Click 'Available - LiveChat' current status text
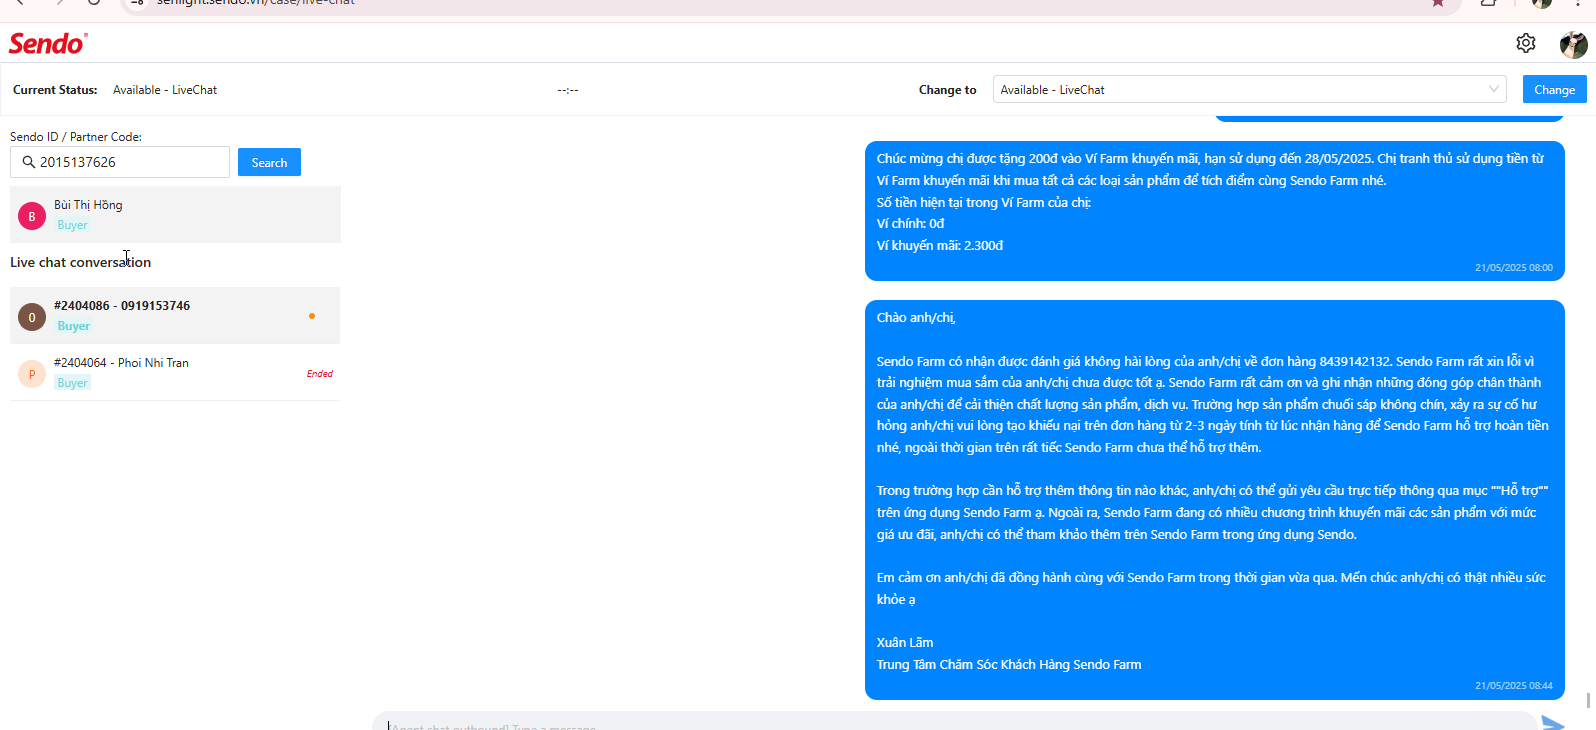The width and height of the screenshot is (1596, 730). pyautogui.click(x=165, y=90)
